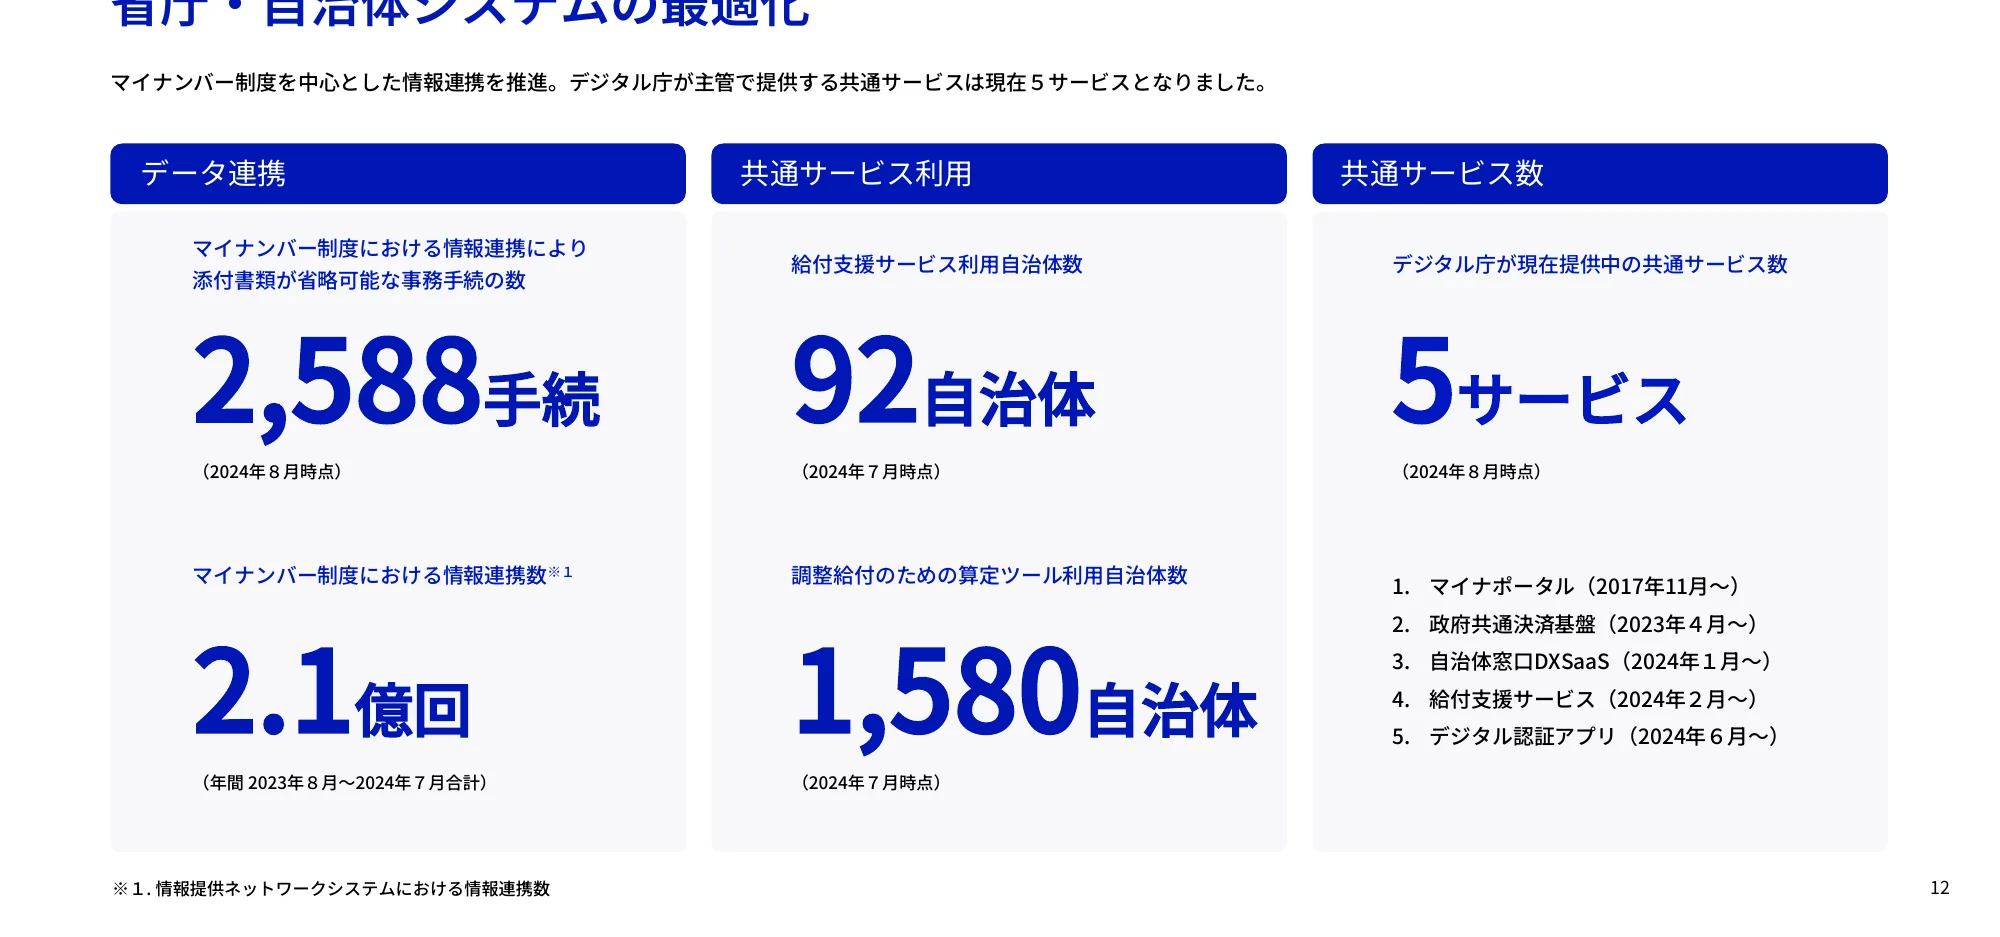Image resolution: width=2000 pixels, height=937 pixels.
Task: Click マイナポータル in the service list
Action: tap(1584, 586)
